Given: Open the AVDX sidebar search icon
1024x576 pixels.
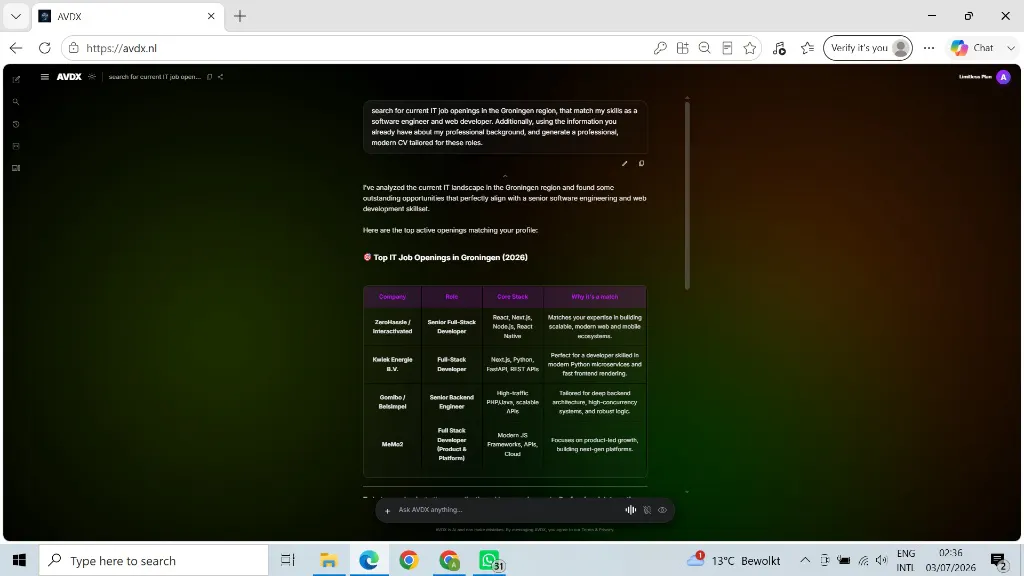Looking at the screenshot, I should coord(16,102).
